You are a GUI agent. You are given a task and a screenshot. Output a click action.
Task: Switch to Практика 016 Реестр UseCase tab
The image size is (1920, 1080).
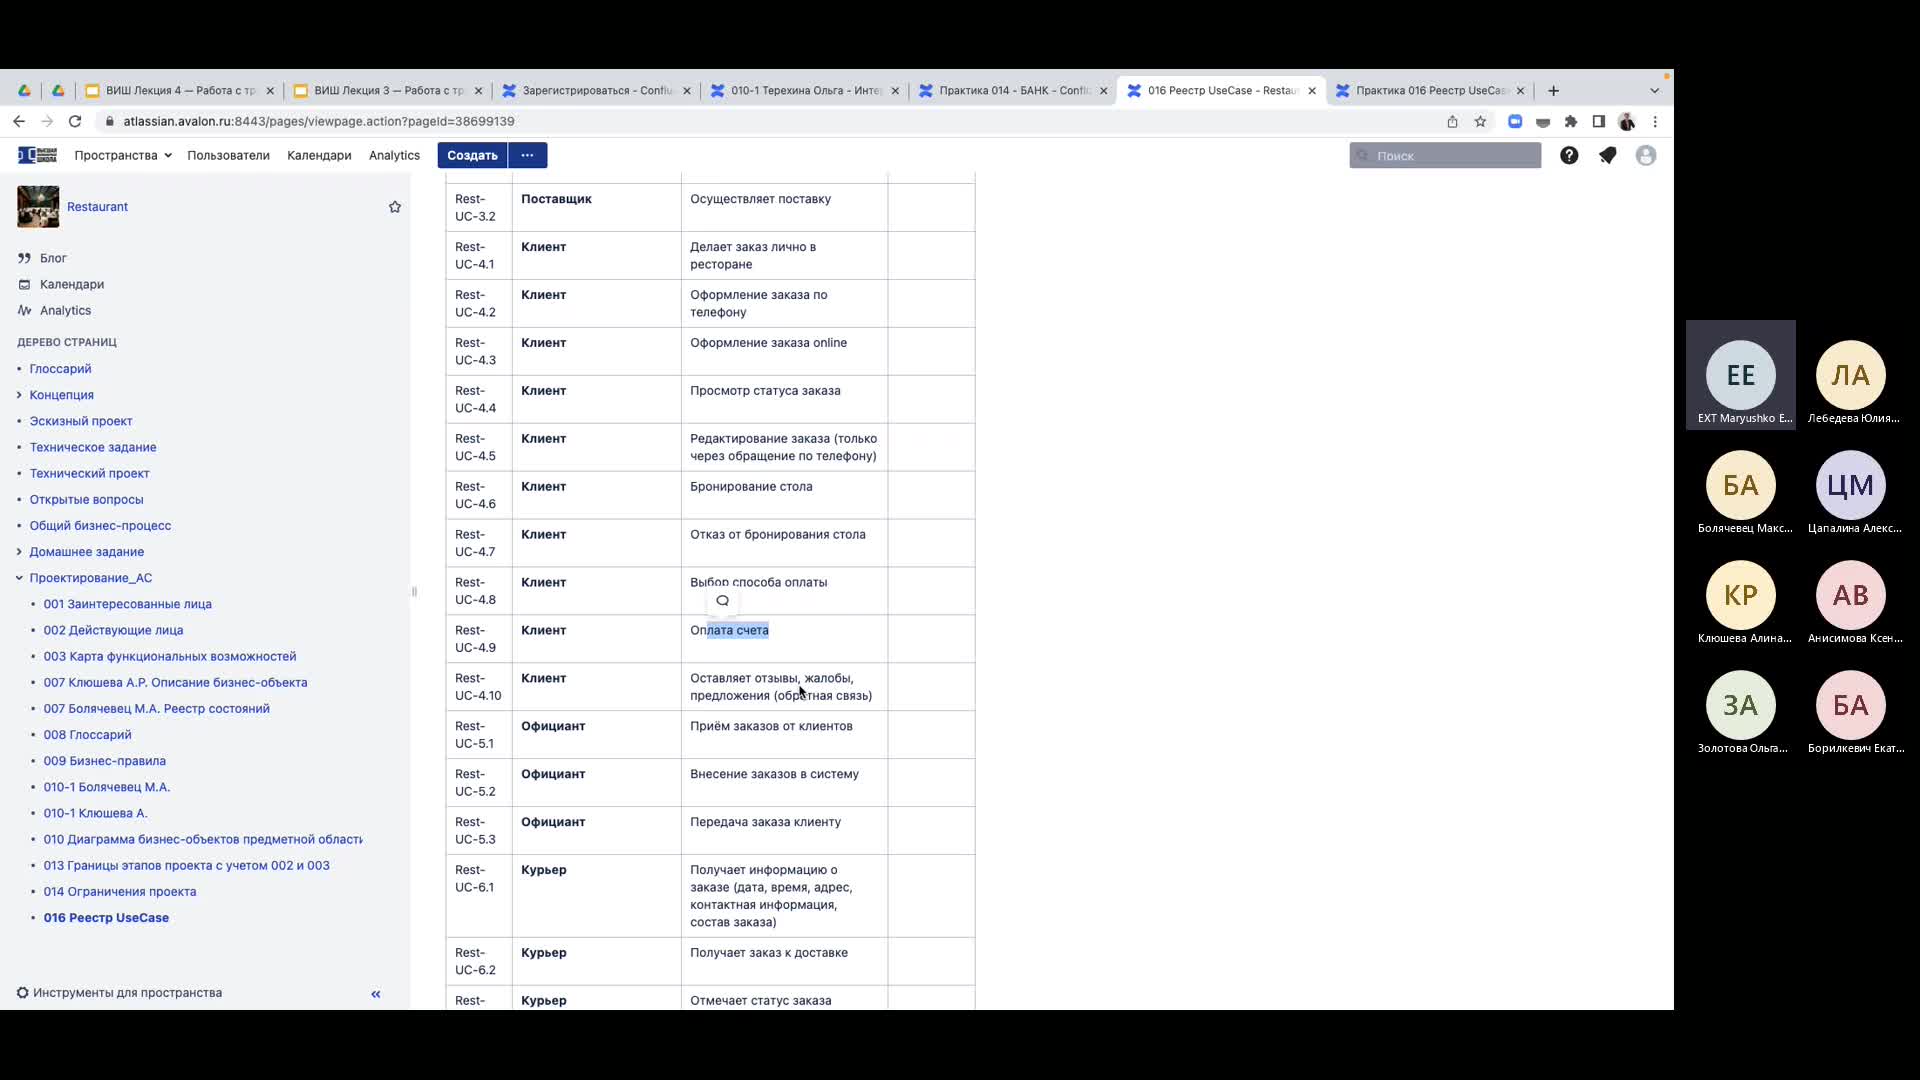(1430, 90)
